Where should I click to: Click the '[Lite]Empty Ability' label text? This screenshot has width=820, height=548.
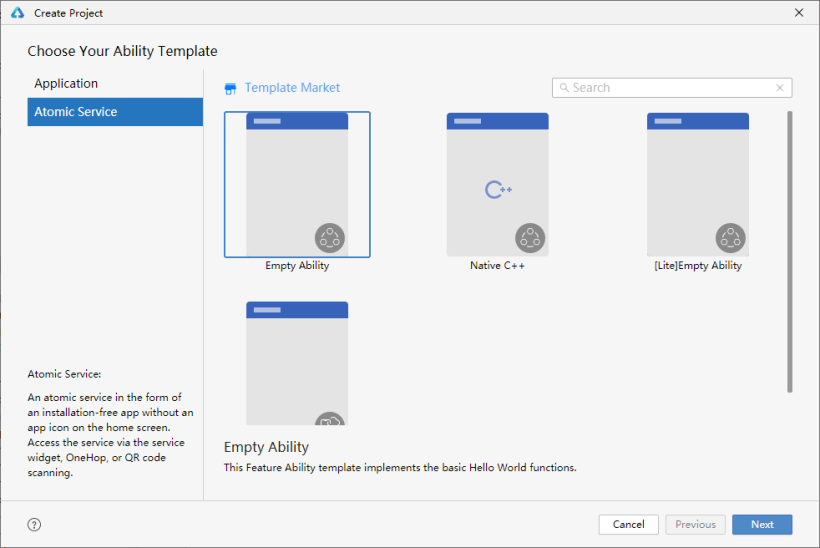pos(698,266)
